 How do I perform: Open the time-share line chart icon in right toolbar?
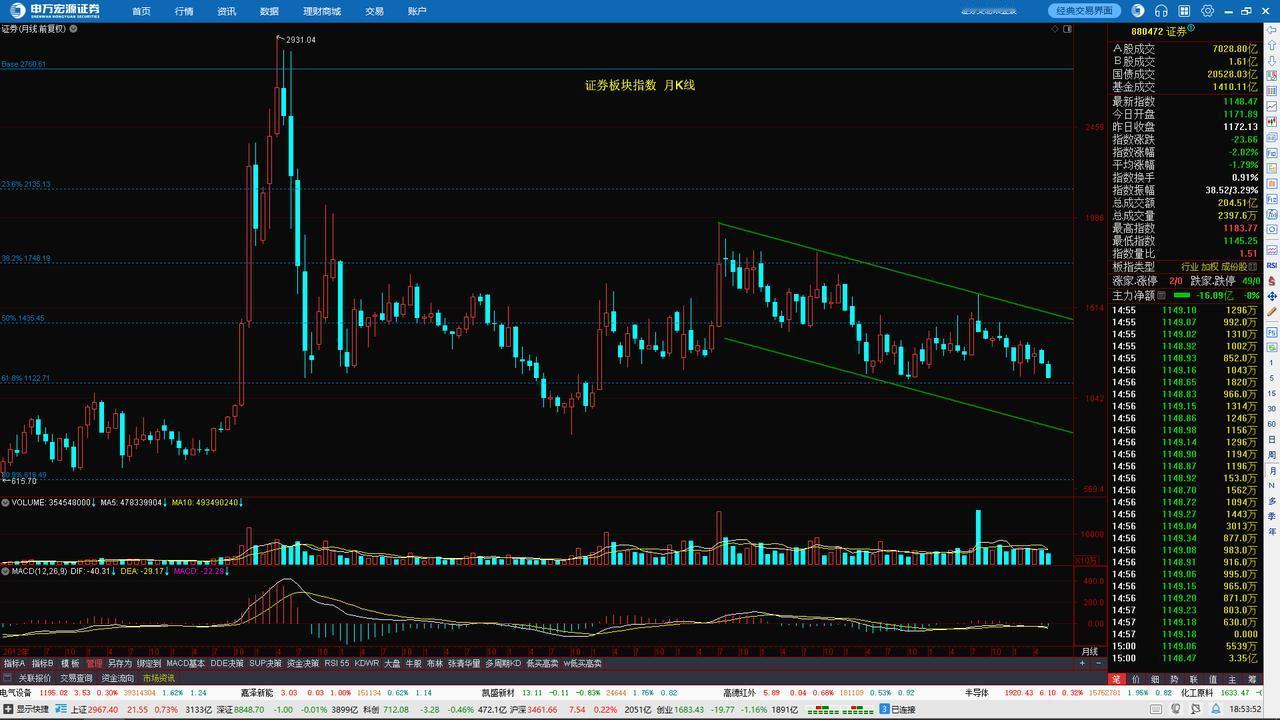(x=1272, y=105)
